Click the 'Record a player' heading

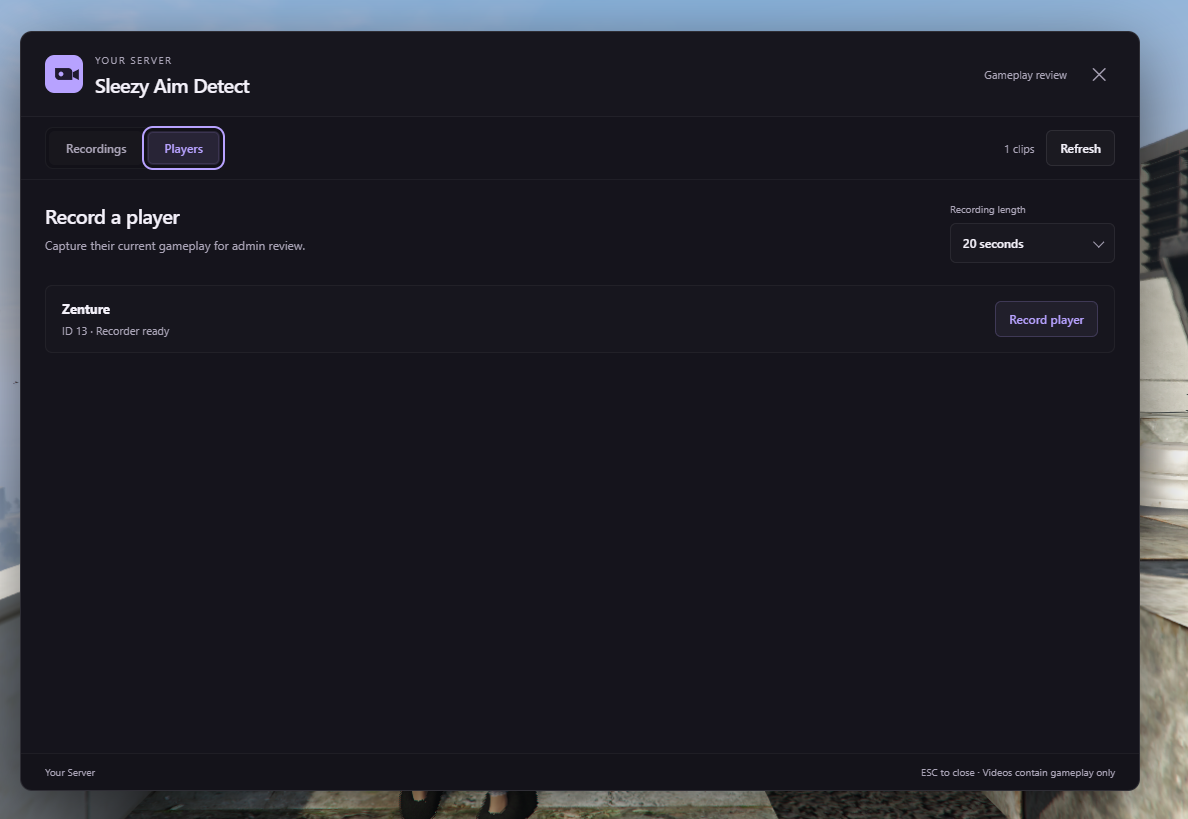coord(112,217)
